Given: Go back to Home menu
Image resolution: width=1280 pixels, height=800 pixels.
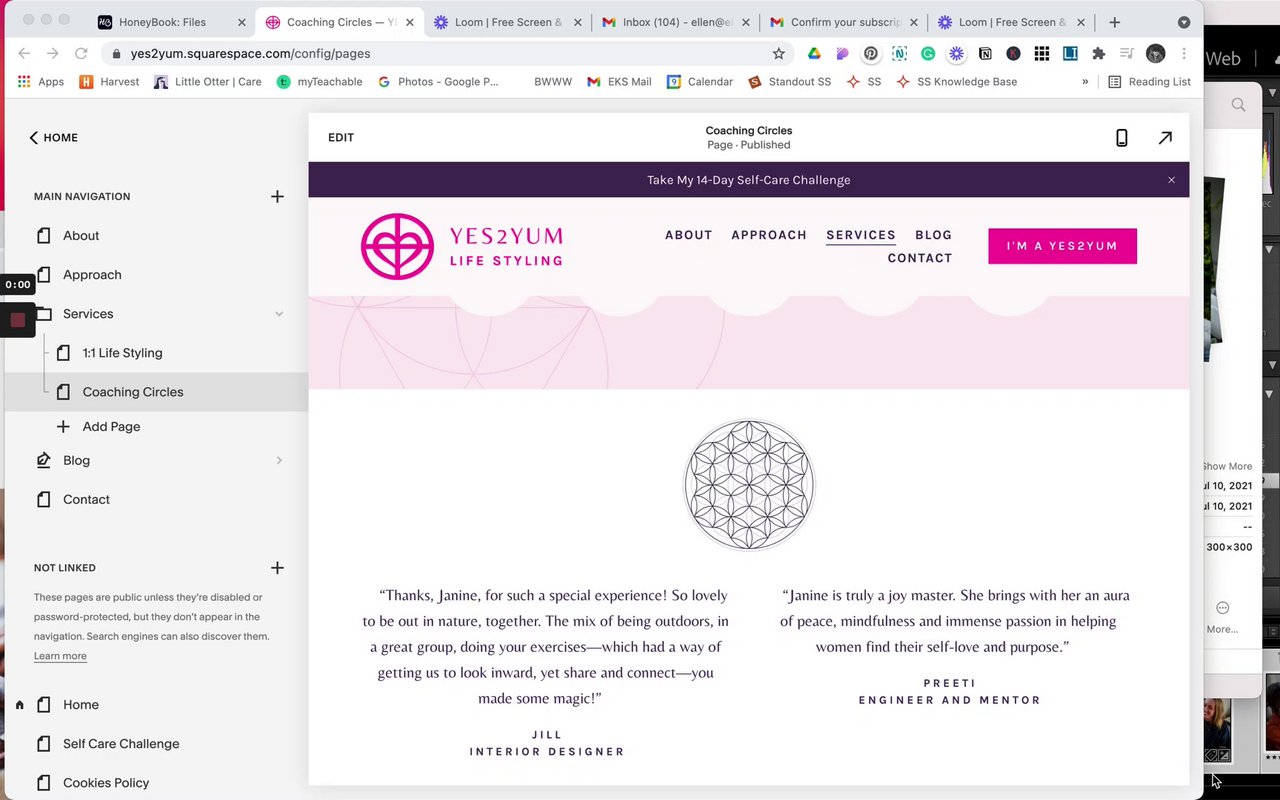Looking at the screenshot, I should (x=54, y=138).
